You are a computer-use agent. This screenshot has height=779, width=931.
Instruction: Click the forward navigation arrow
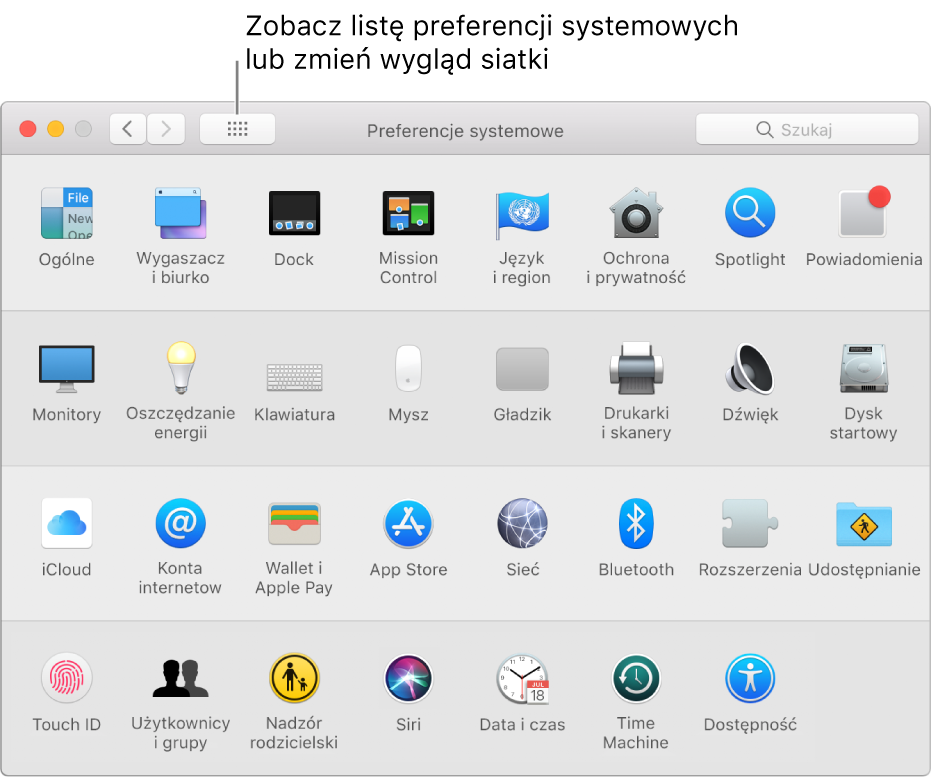pos(166,129)
